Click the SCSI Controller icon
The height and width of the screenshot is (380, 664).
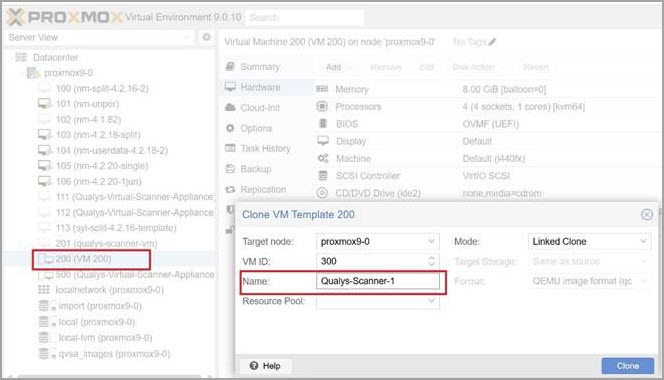tap(323, 175)
